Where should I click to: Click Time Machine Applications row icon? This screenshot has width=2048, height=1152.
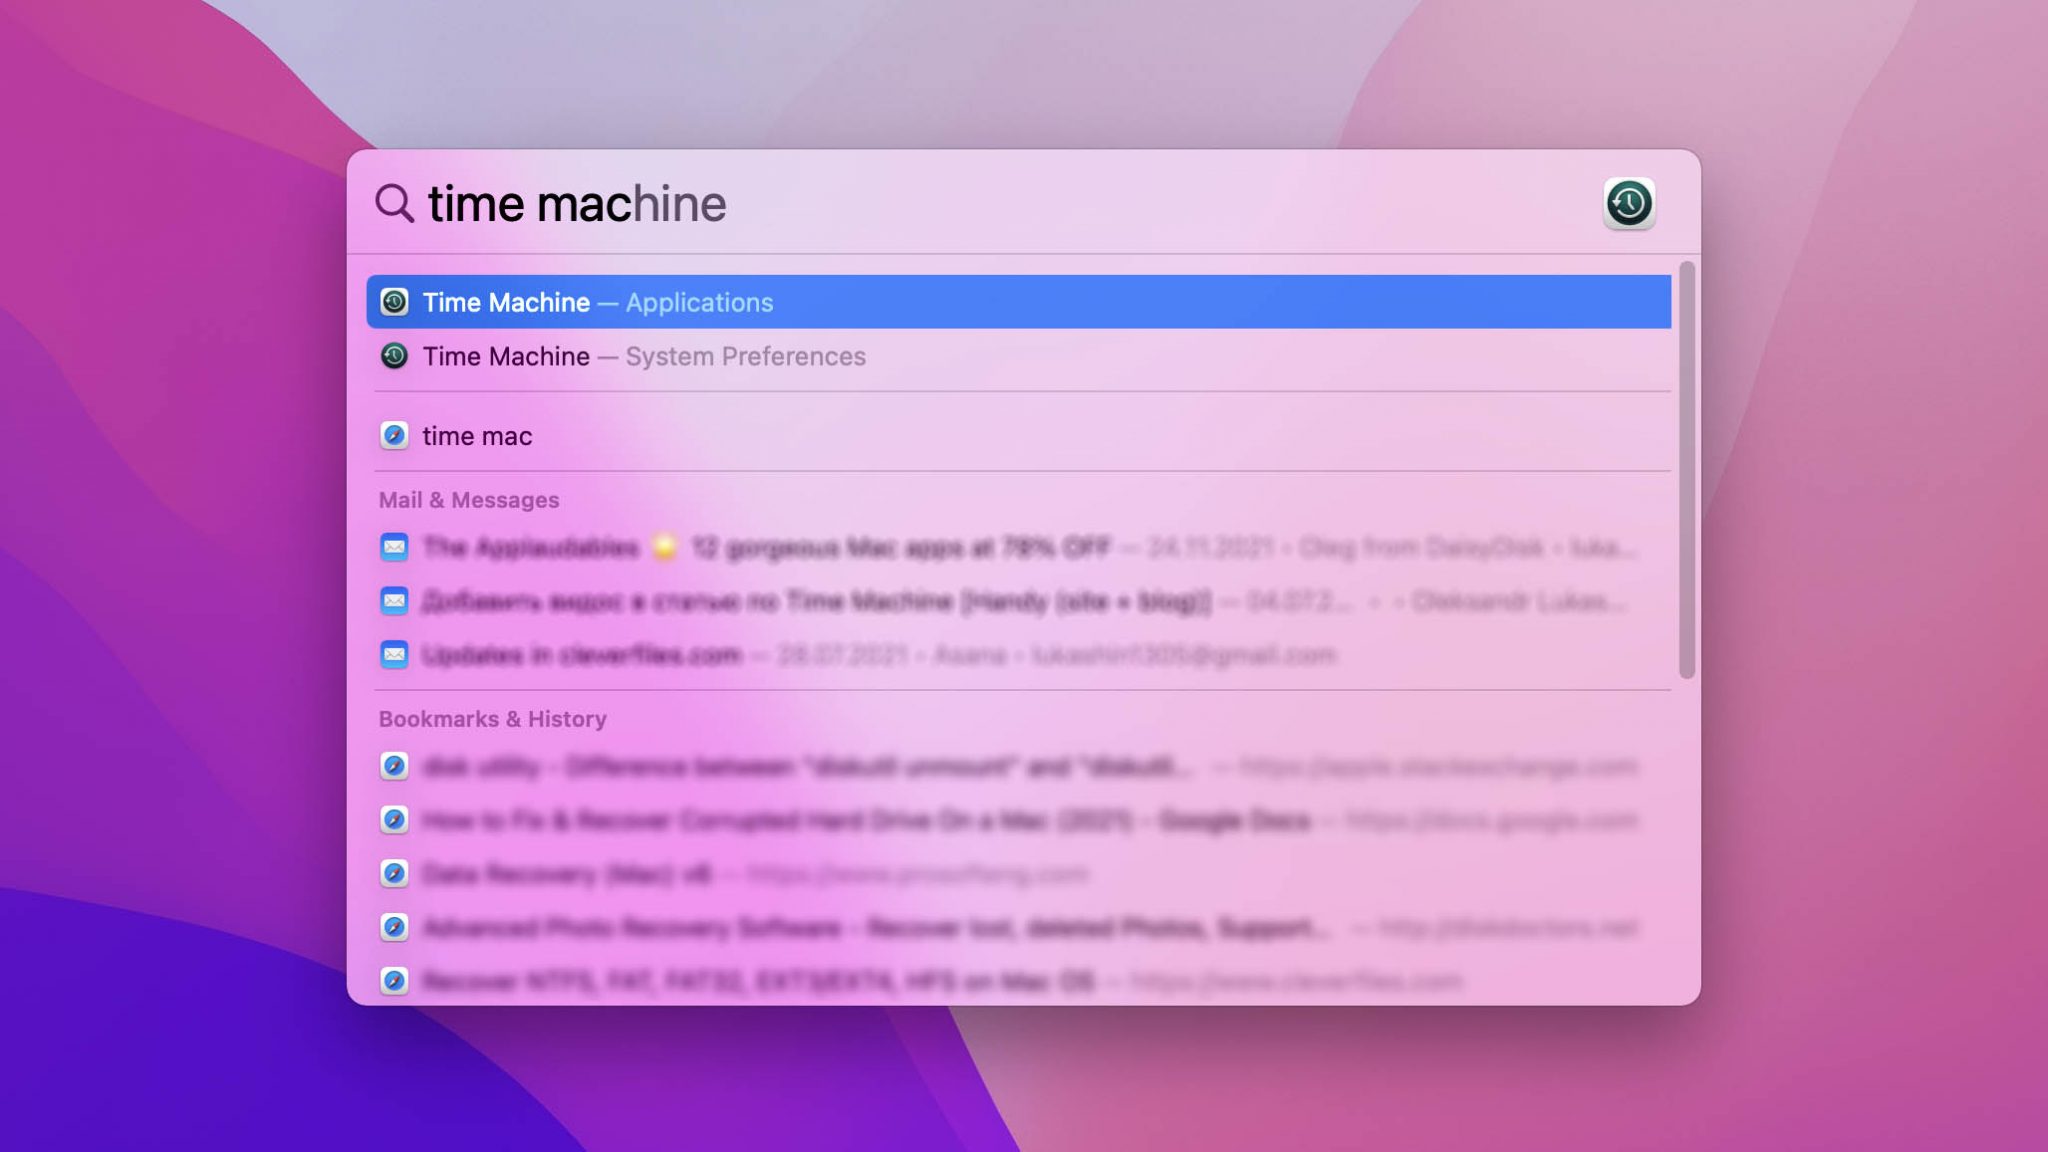point(394,302)
